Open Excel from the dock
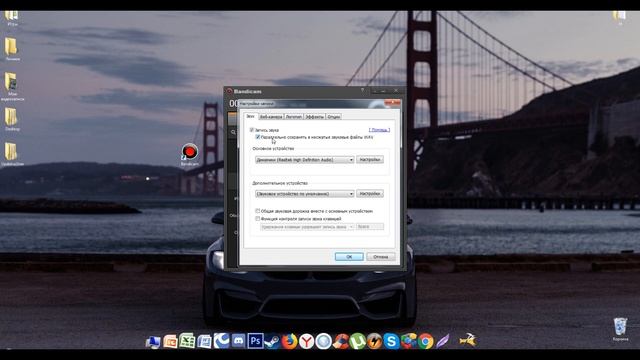The height and width of the screenshot is (360, 640). (x=187, y=341)
